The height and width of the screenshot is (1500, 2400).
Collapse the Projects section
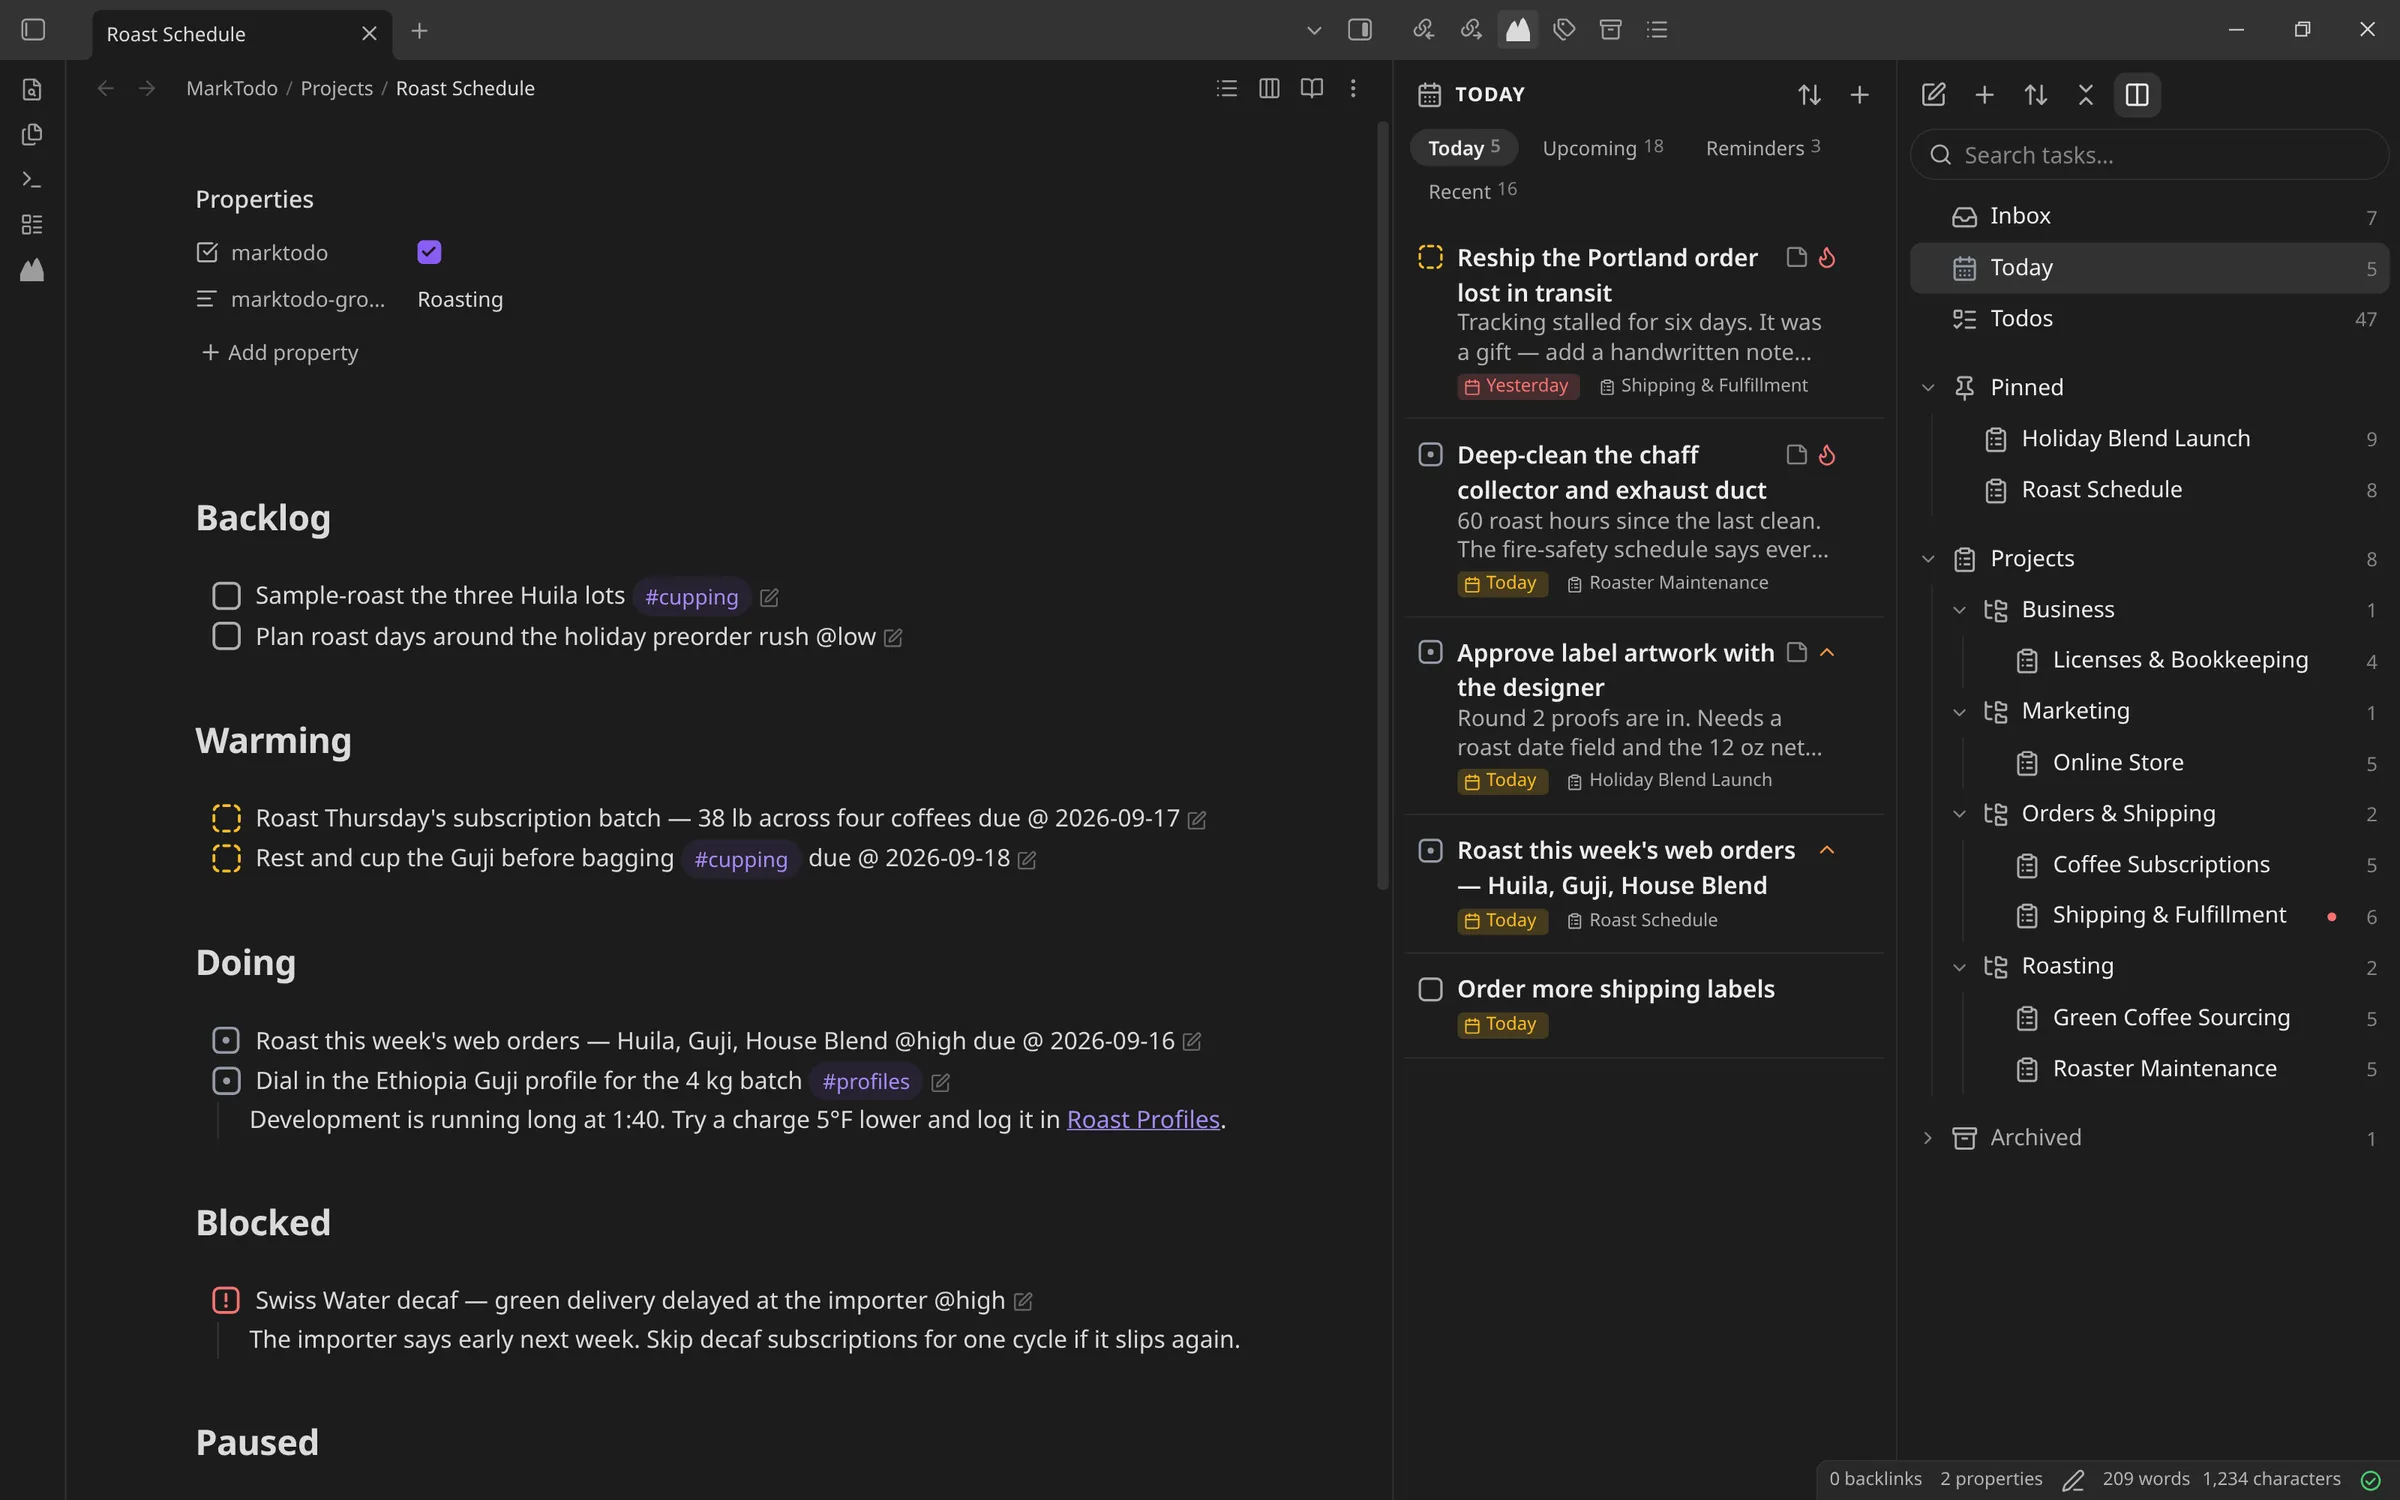coord(1928,559)
